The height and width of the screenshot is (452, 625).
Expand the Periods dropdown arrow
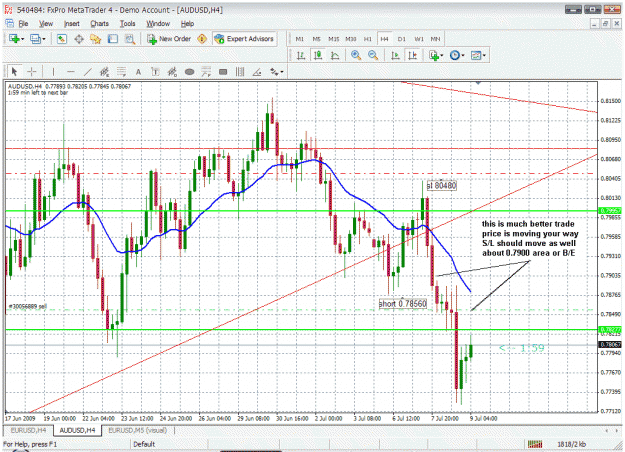[x=463, y=56]
